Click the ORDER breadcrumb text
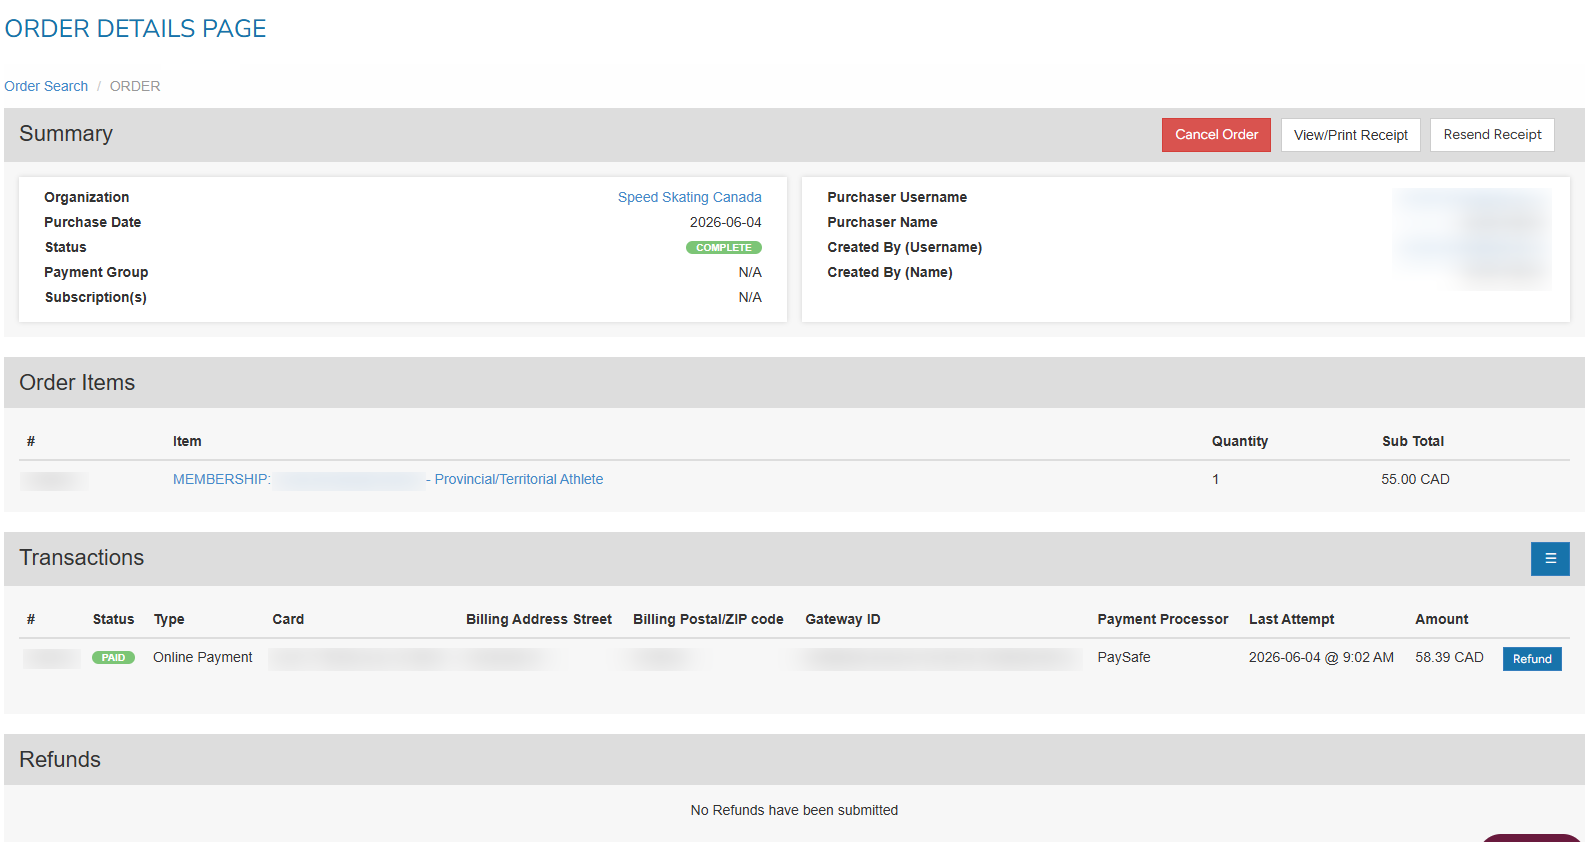This screenshot has width=1587, height=842. pos(135,86)
